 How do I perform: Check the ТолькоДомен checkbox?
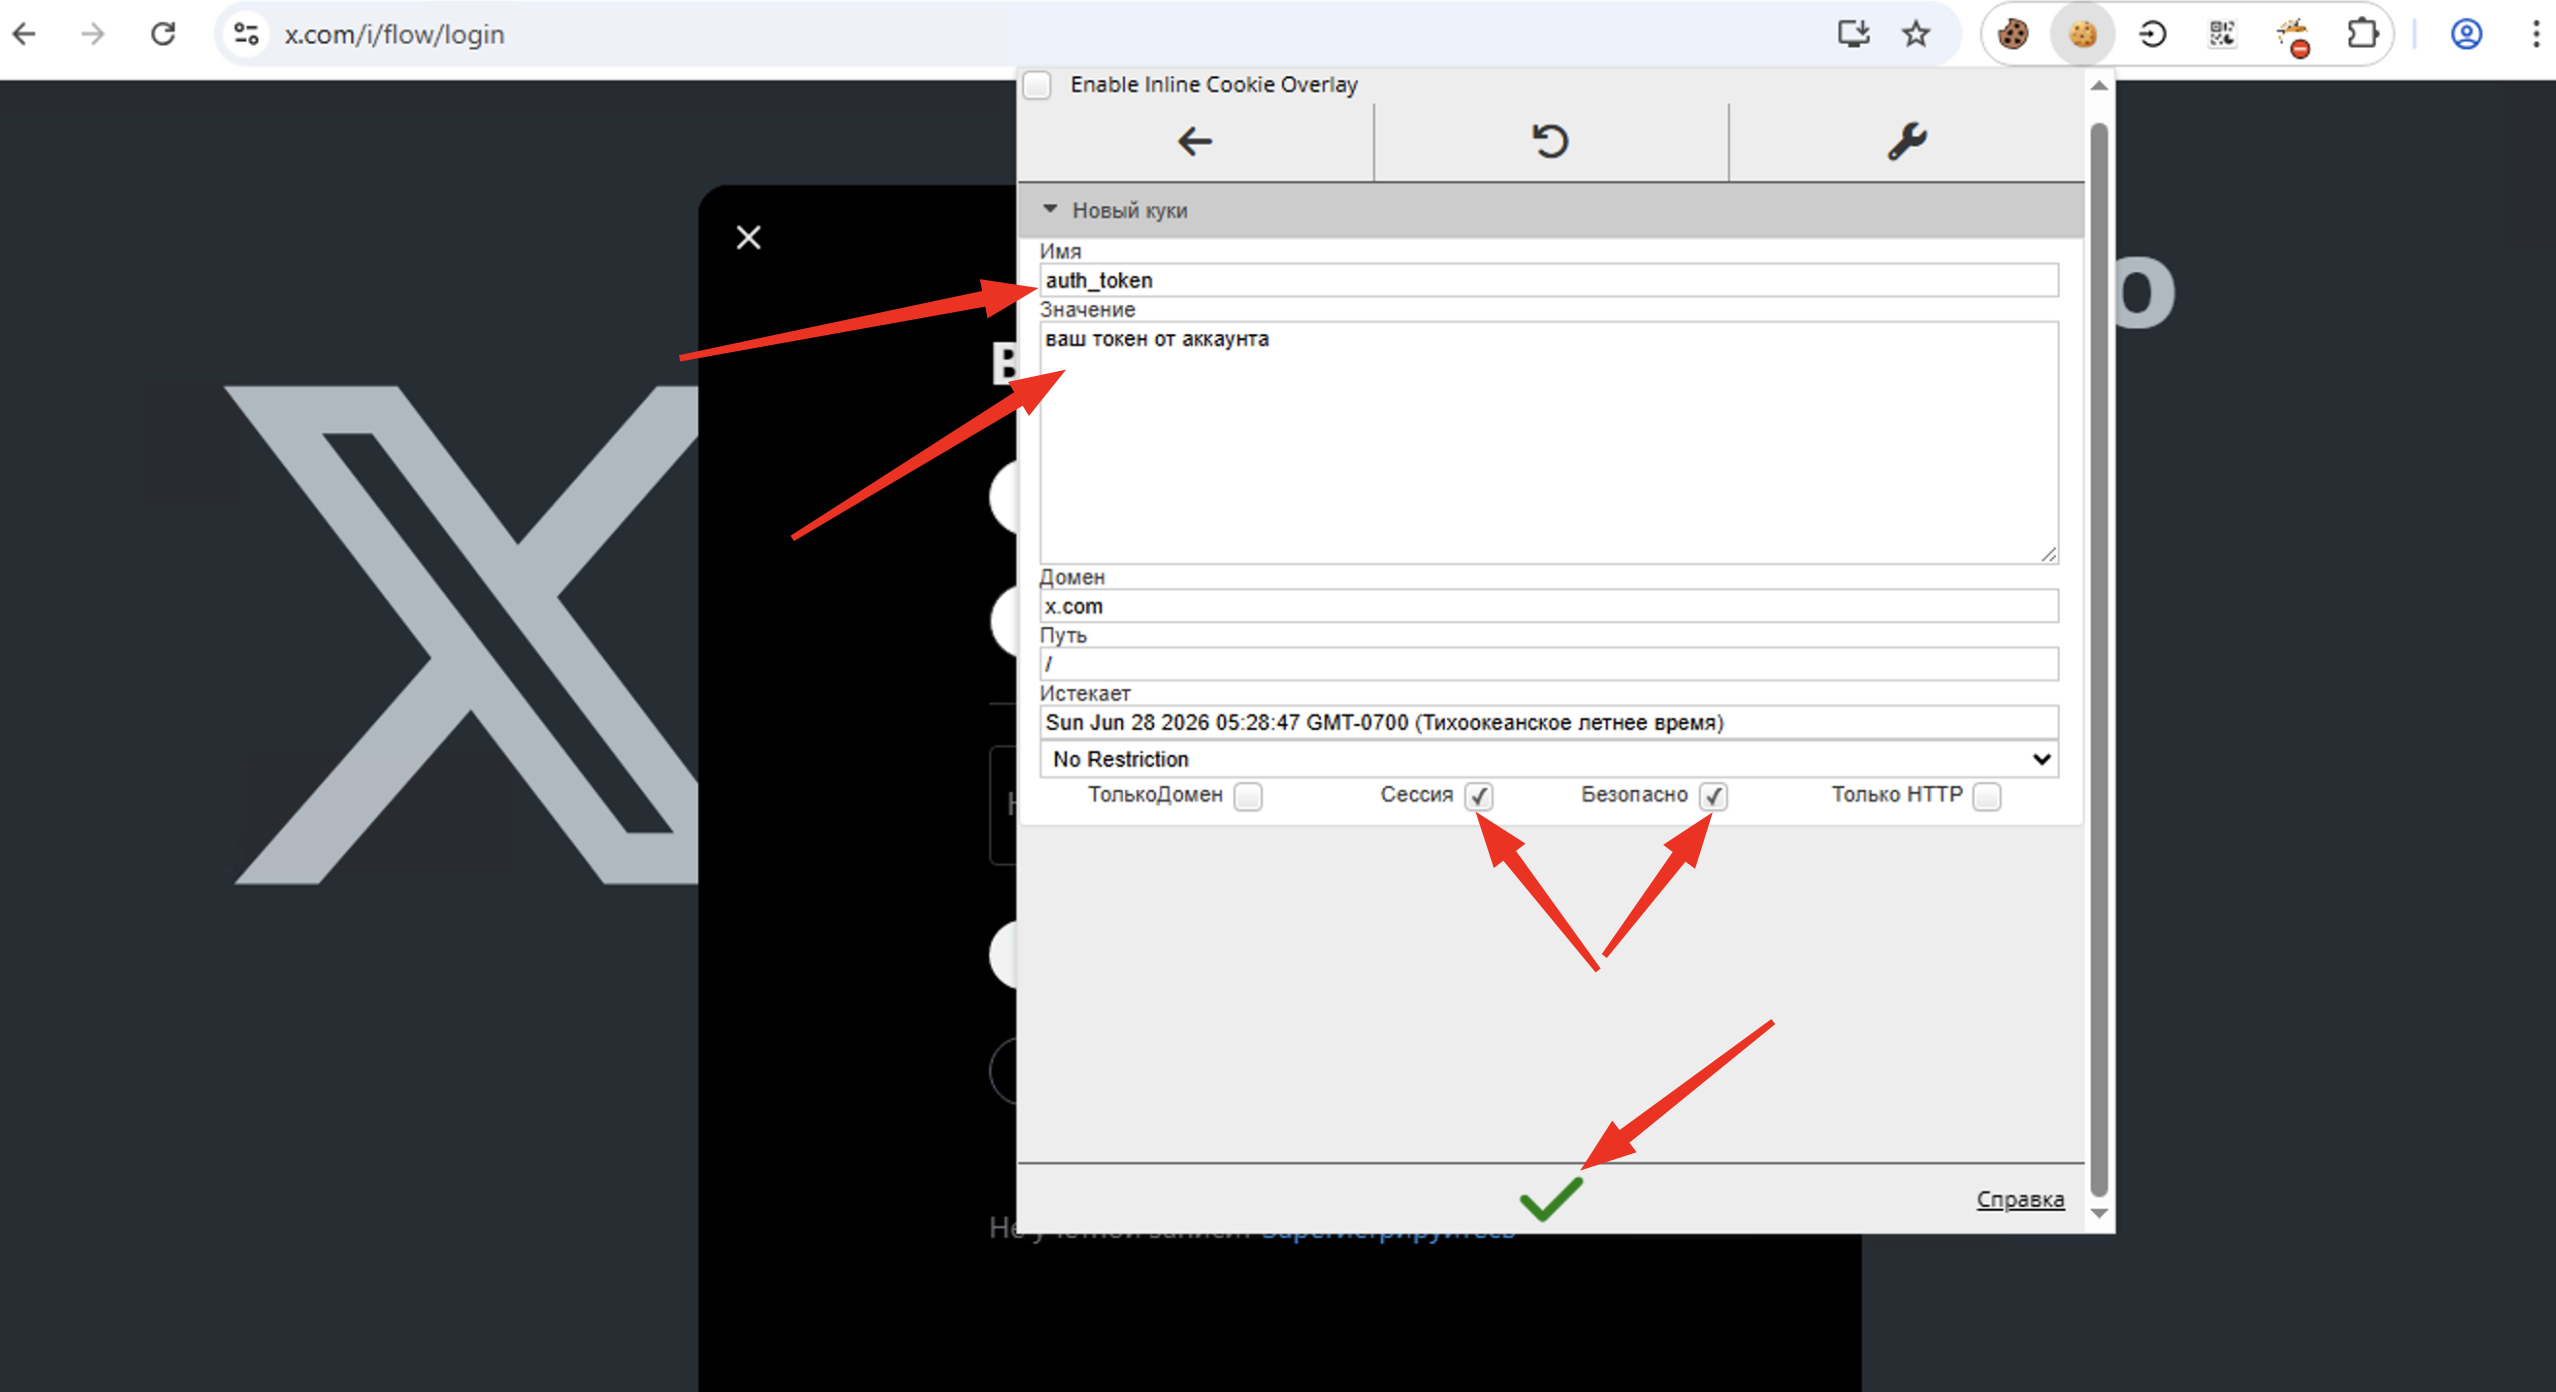pos(1247,796)
